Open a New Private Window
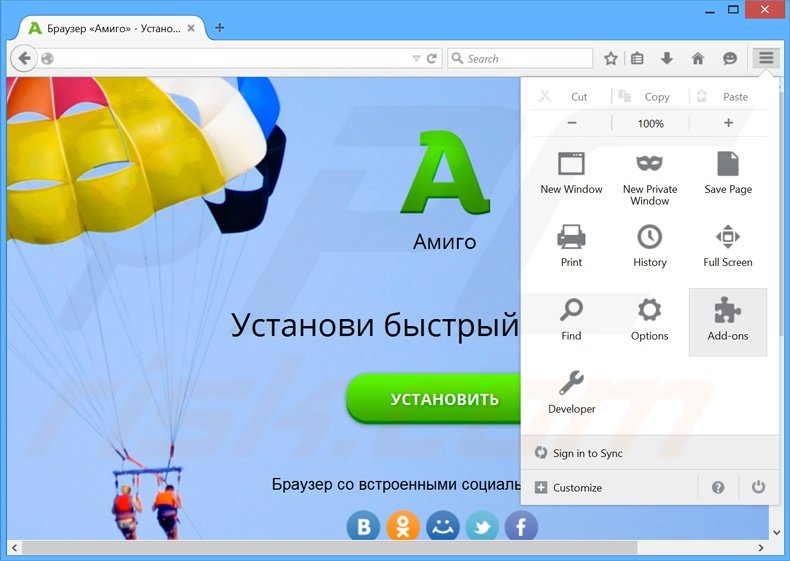This screenshot has height=561, width=790. point(649,178)
